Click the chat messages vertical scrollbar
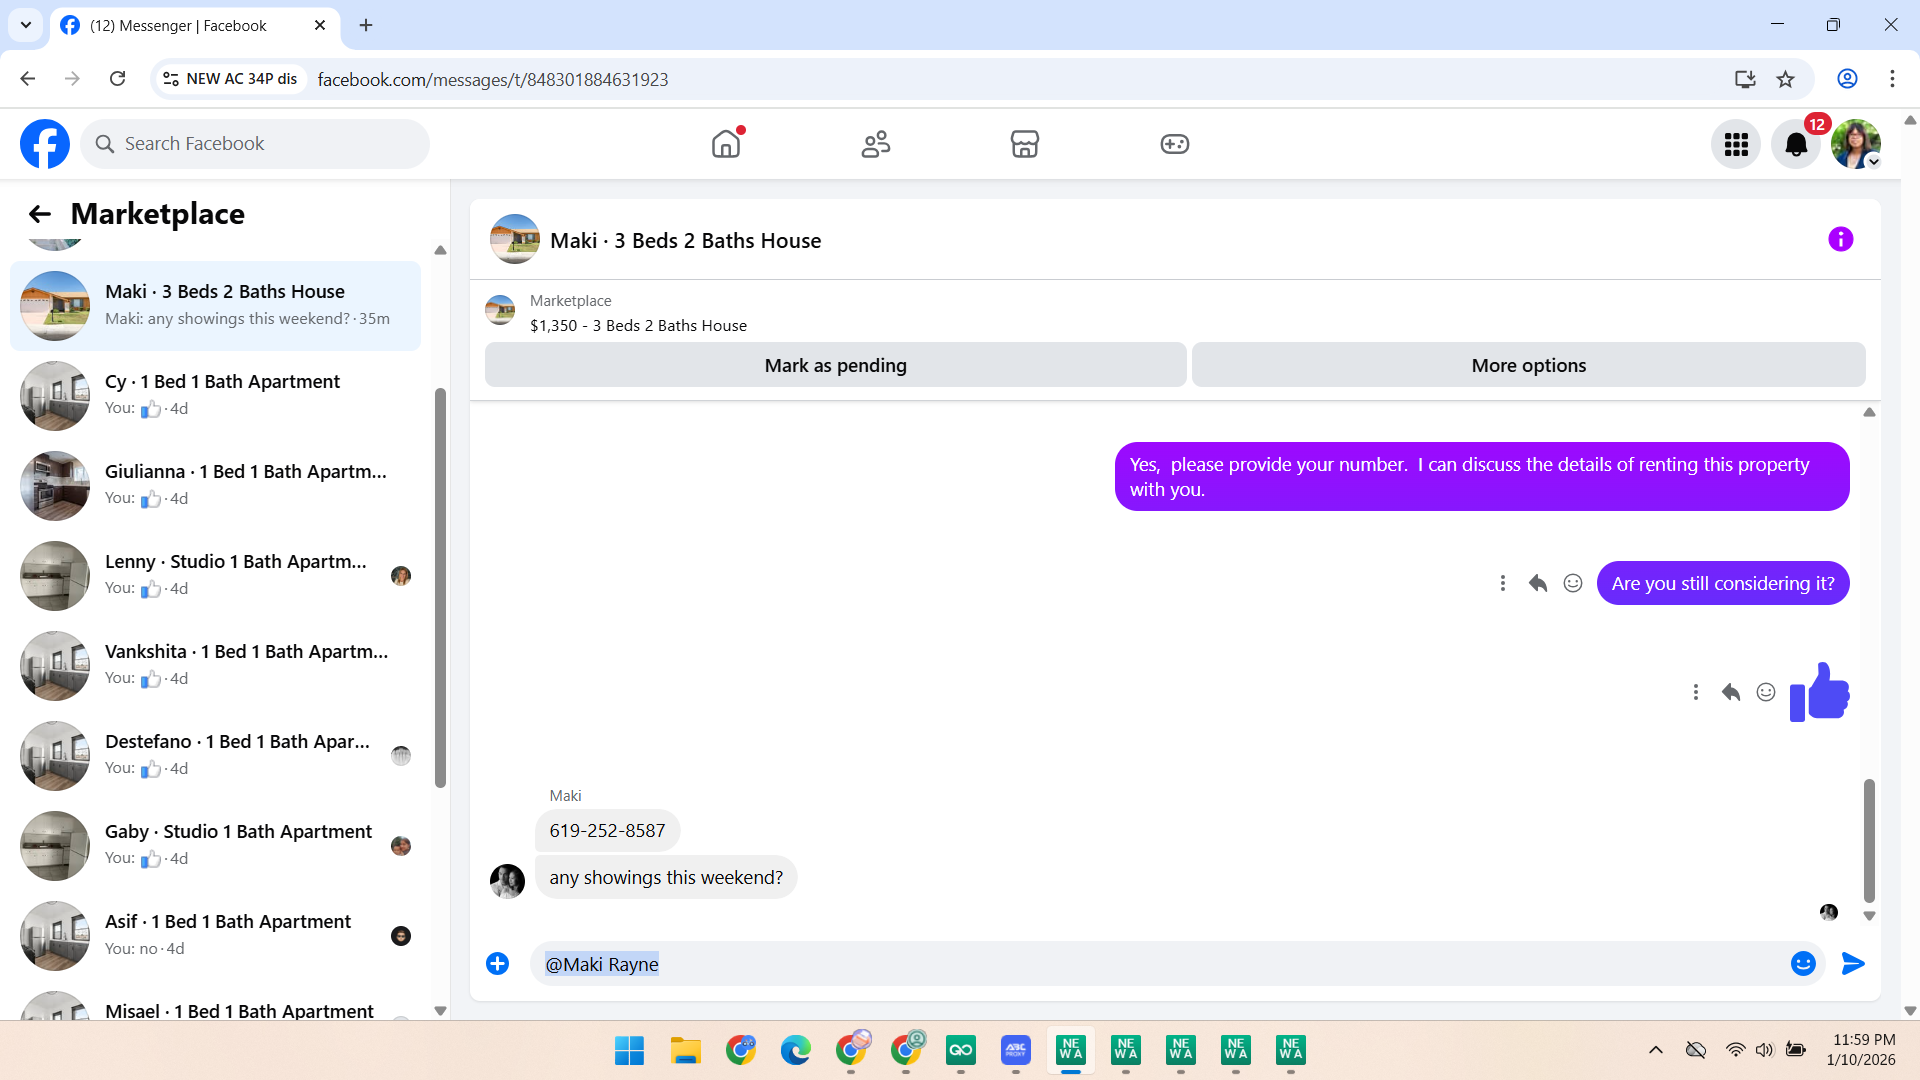The image size is (1920, 1080). click(x=1869, y=840)
